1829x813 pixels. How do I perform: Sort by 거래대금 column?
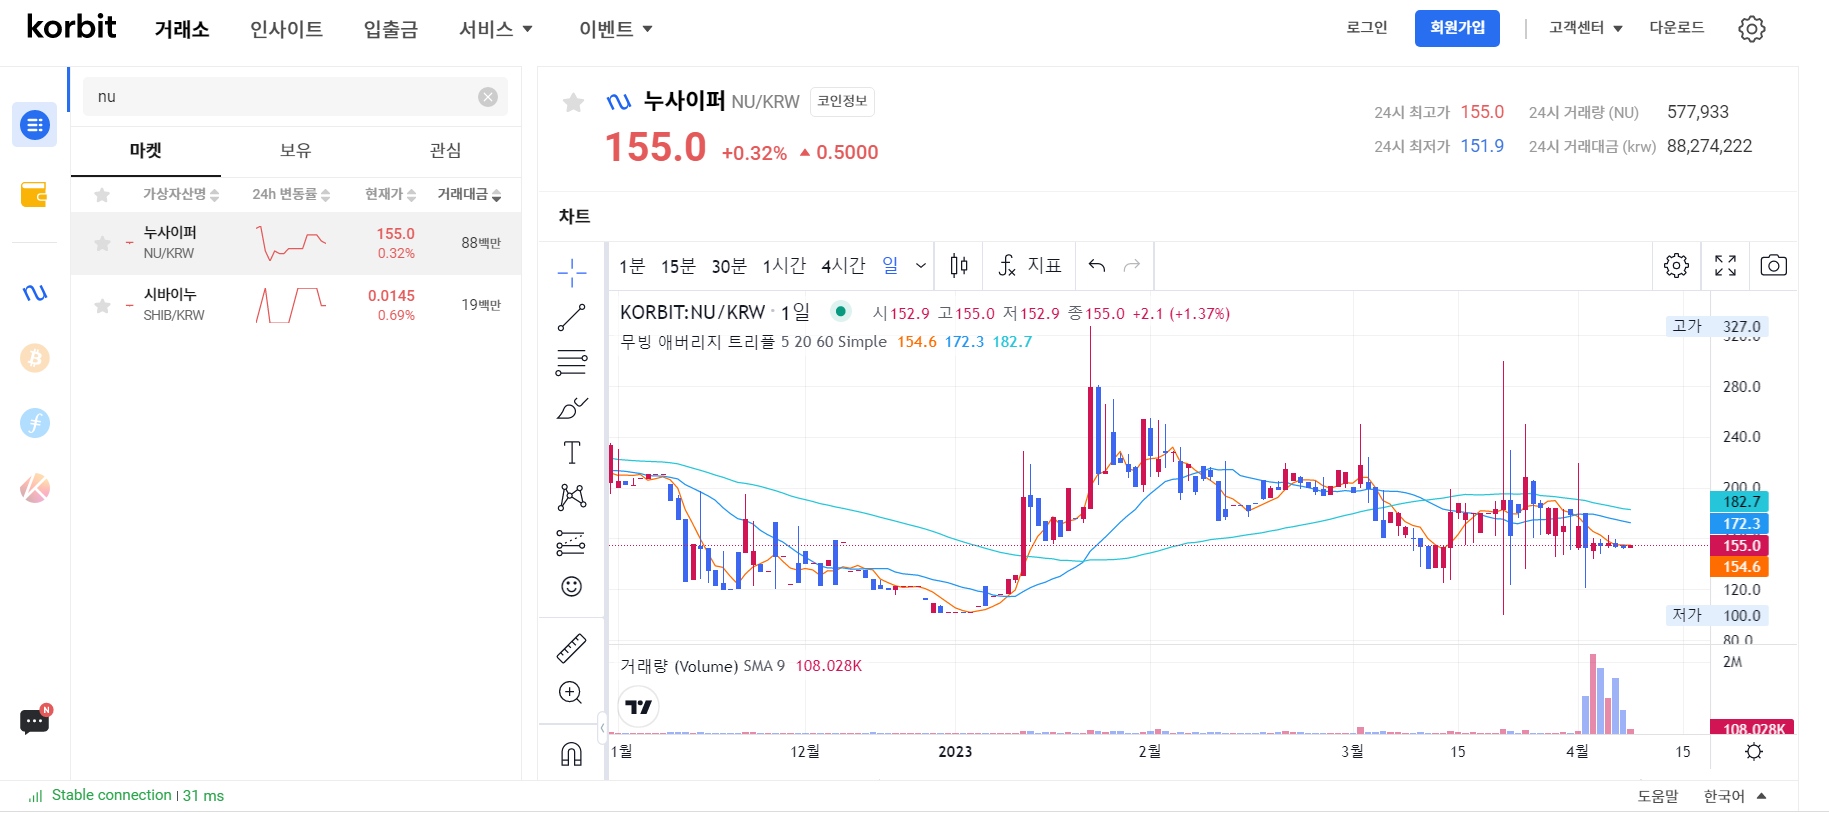[x=469, y=194]
